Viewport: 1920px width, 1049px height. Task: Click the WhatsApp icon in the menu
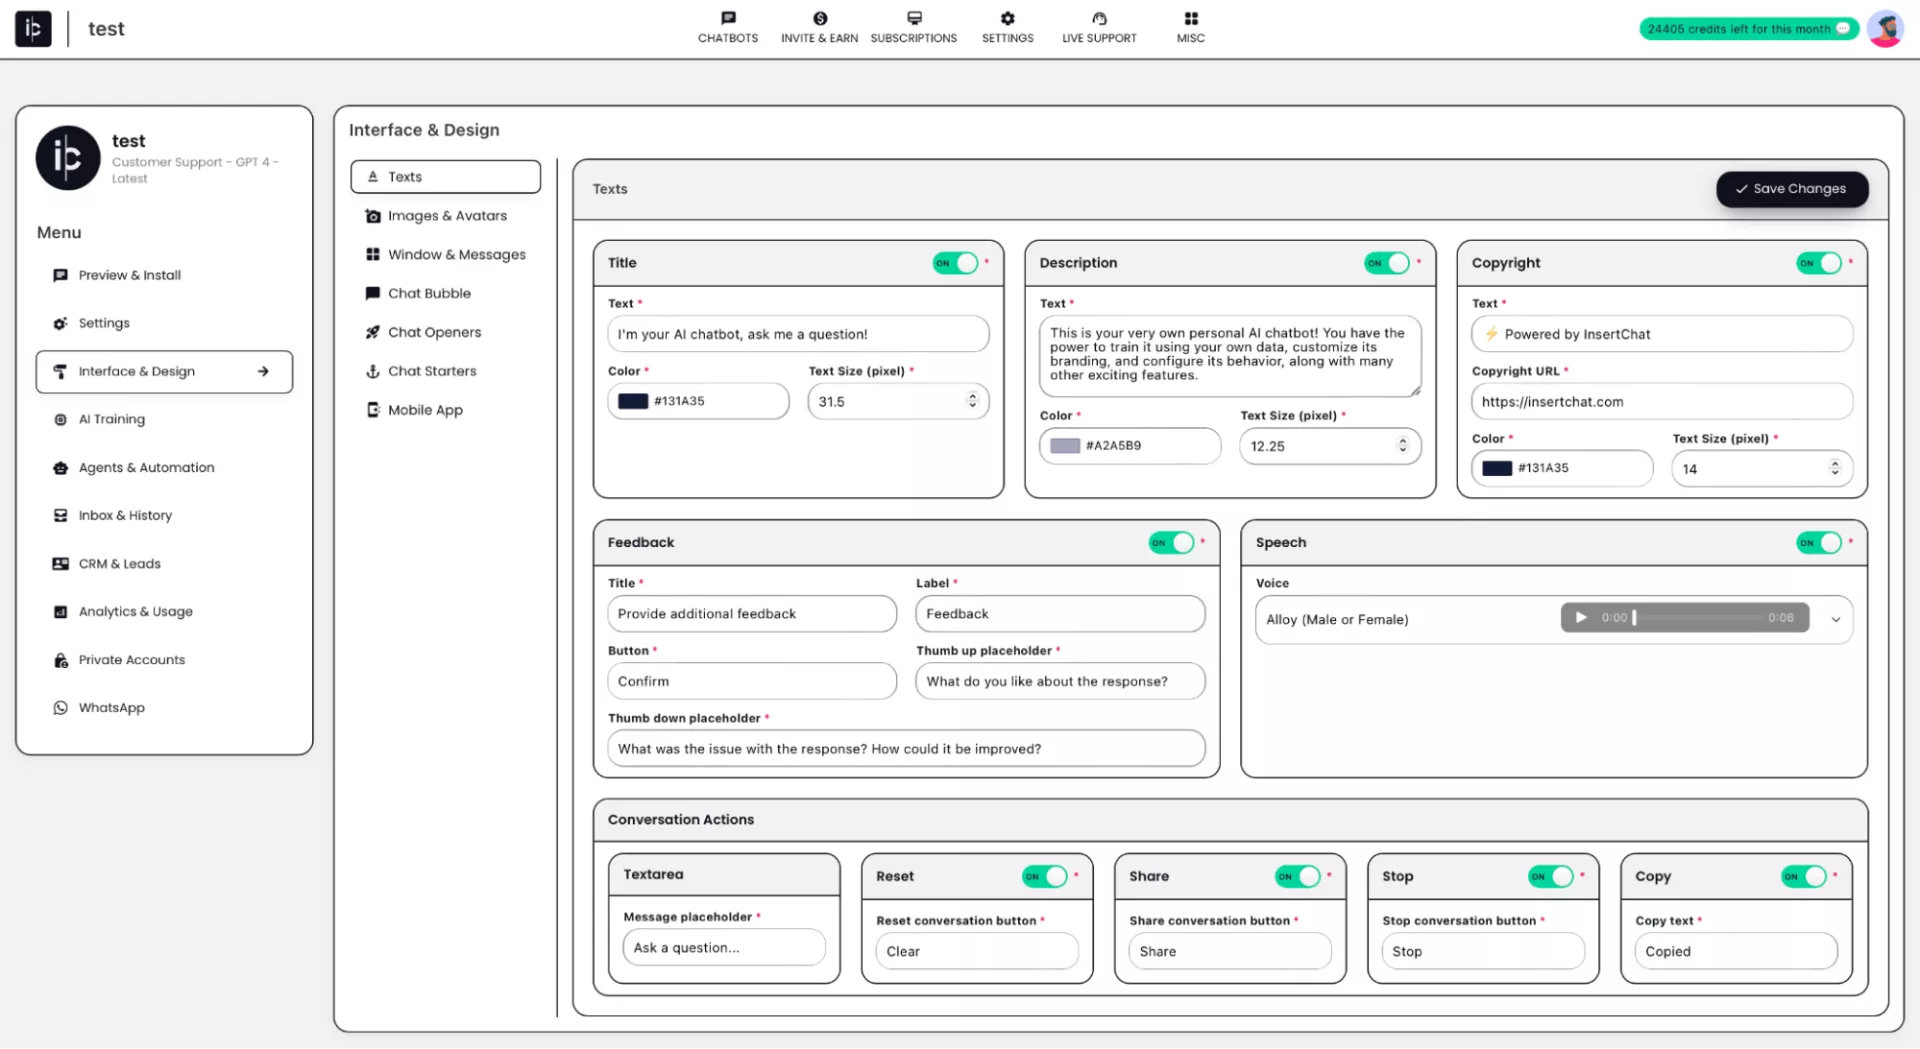[x=60, y=708]
